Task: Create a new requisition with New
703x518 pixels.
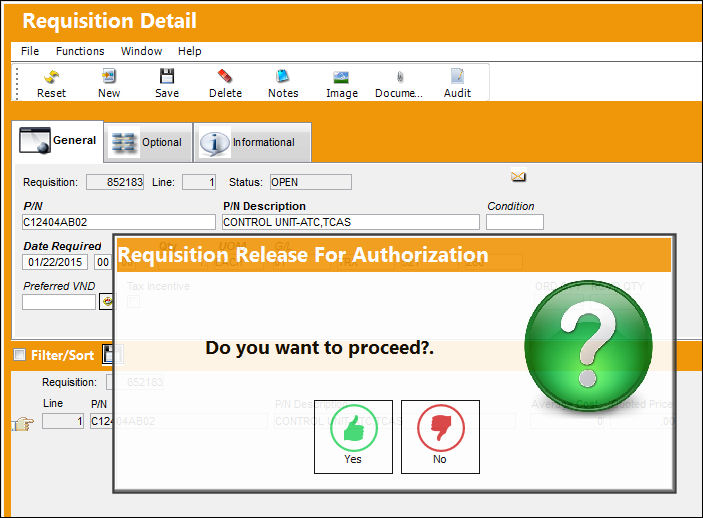Action: (108, 83)
